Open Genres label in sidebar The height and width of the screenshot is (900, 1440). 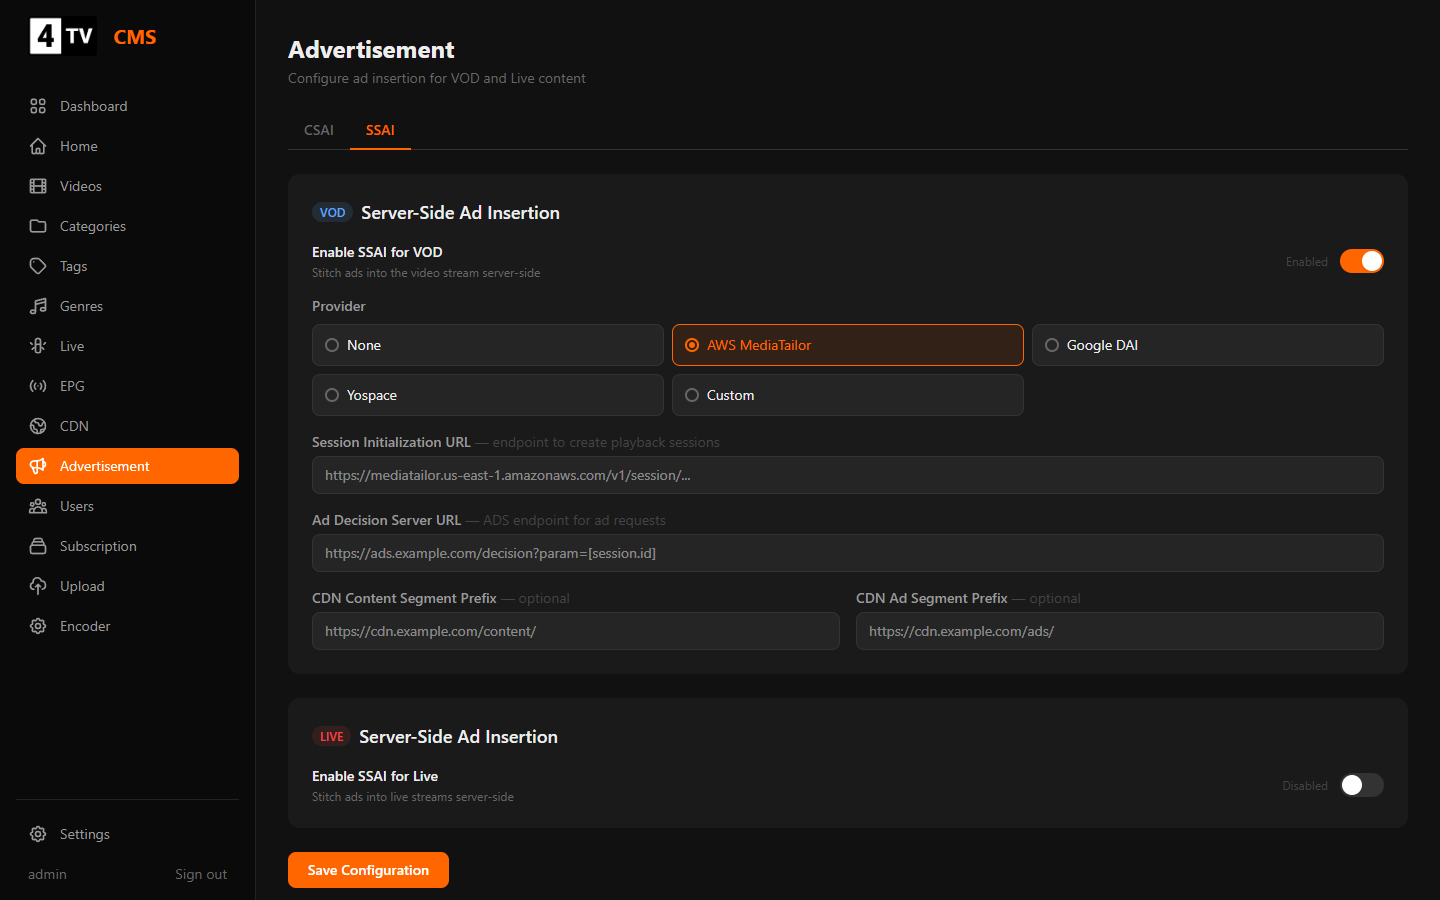81,306
